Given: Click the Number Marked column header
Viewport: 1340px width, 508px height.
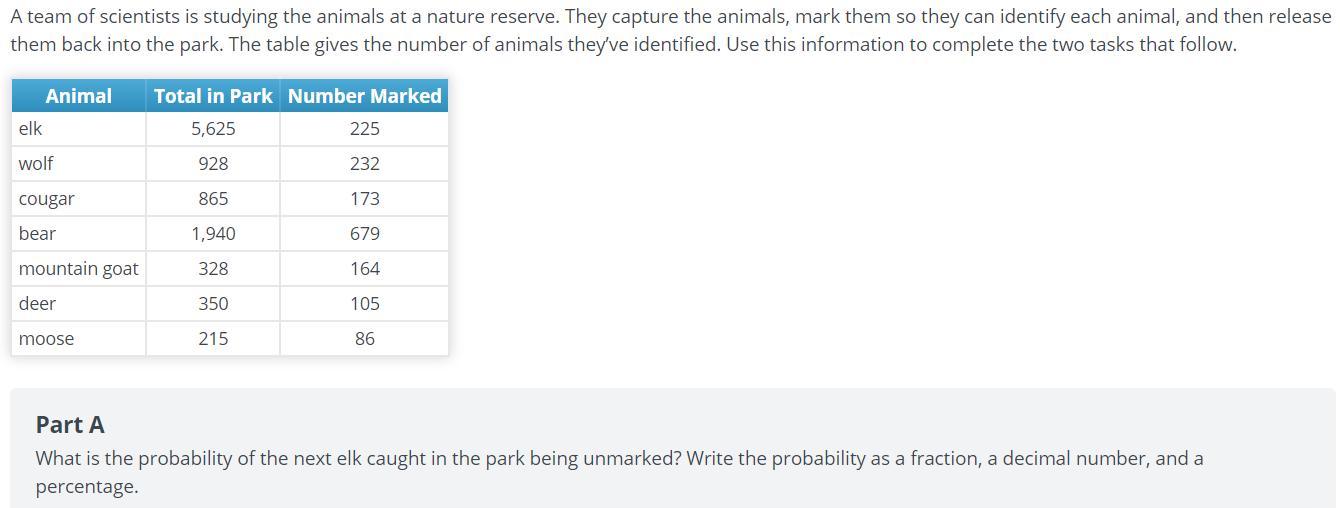Looking at the screenshot, I should (364, 96).
